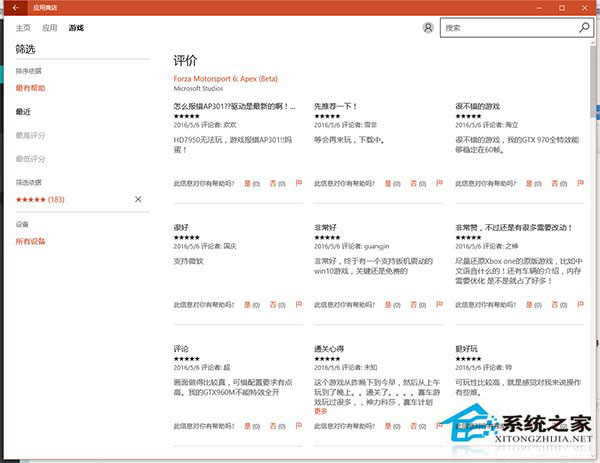Mark 很好 review as helpful 是
Screen dimensions: 600x463
tap(252, 305)
